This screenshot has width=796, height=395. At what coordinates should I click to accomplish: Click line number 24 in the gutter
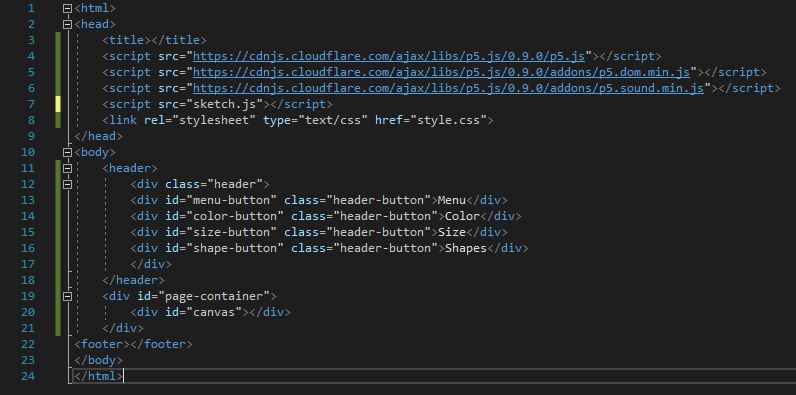coord(28,376)
